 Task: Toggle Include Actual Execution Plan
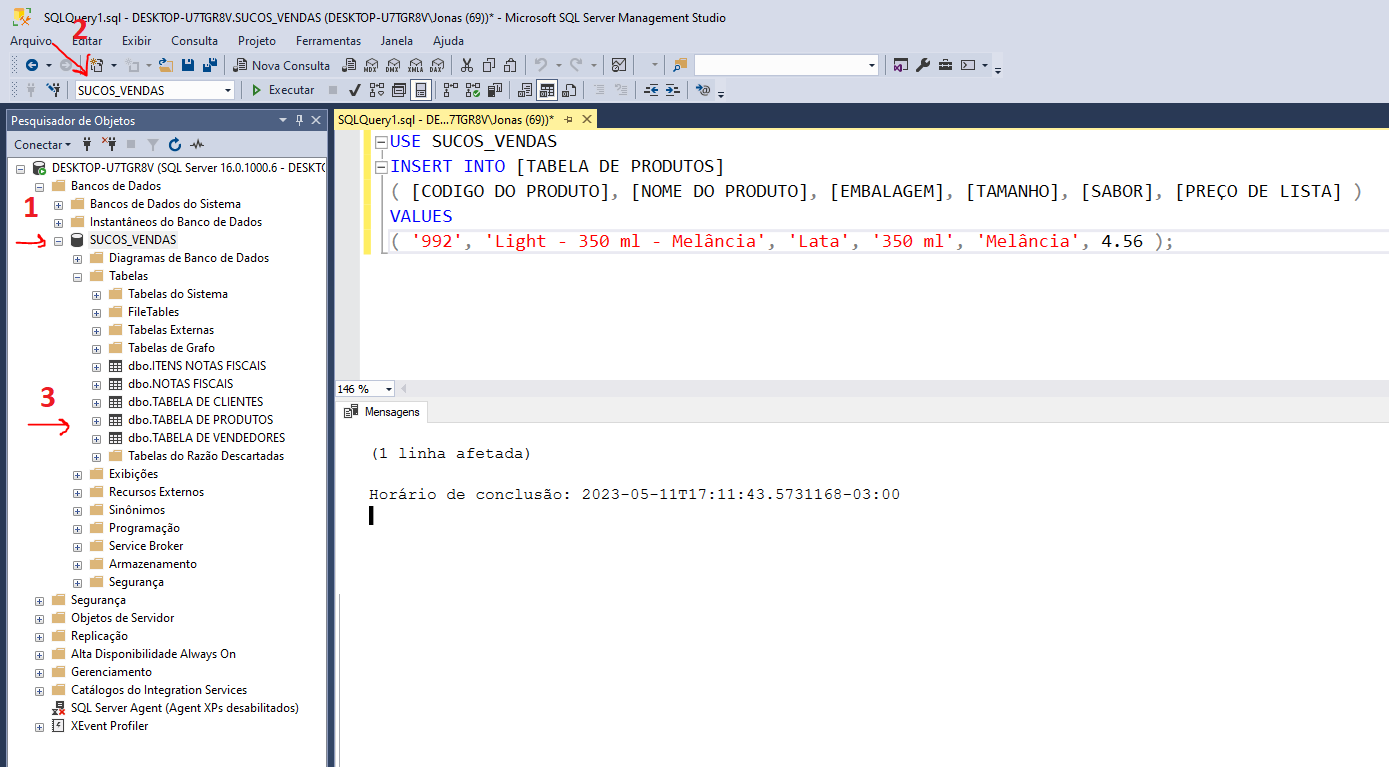(450, 90)
